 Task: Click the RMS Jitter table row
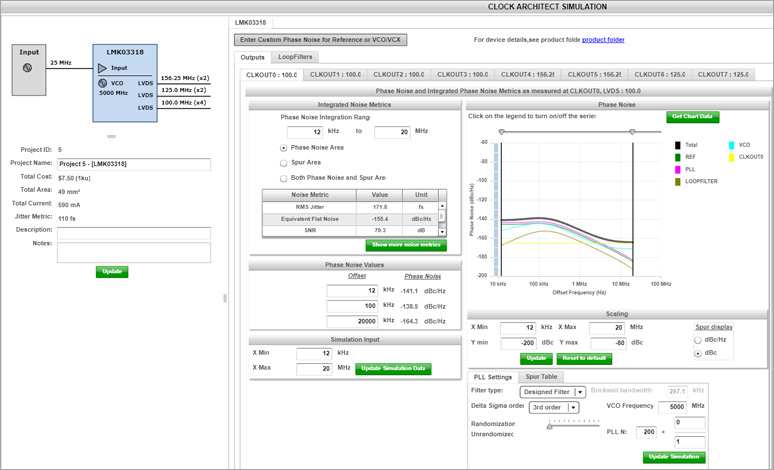pyautogui.click(x=350, y=207)
